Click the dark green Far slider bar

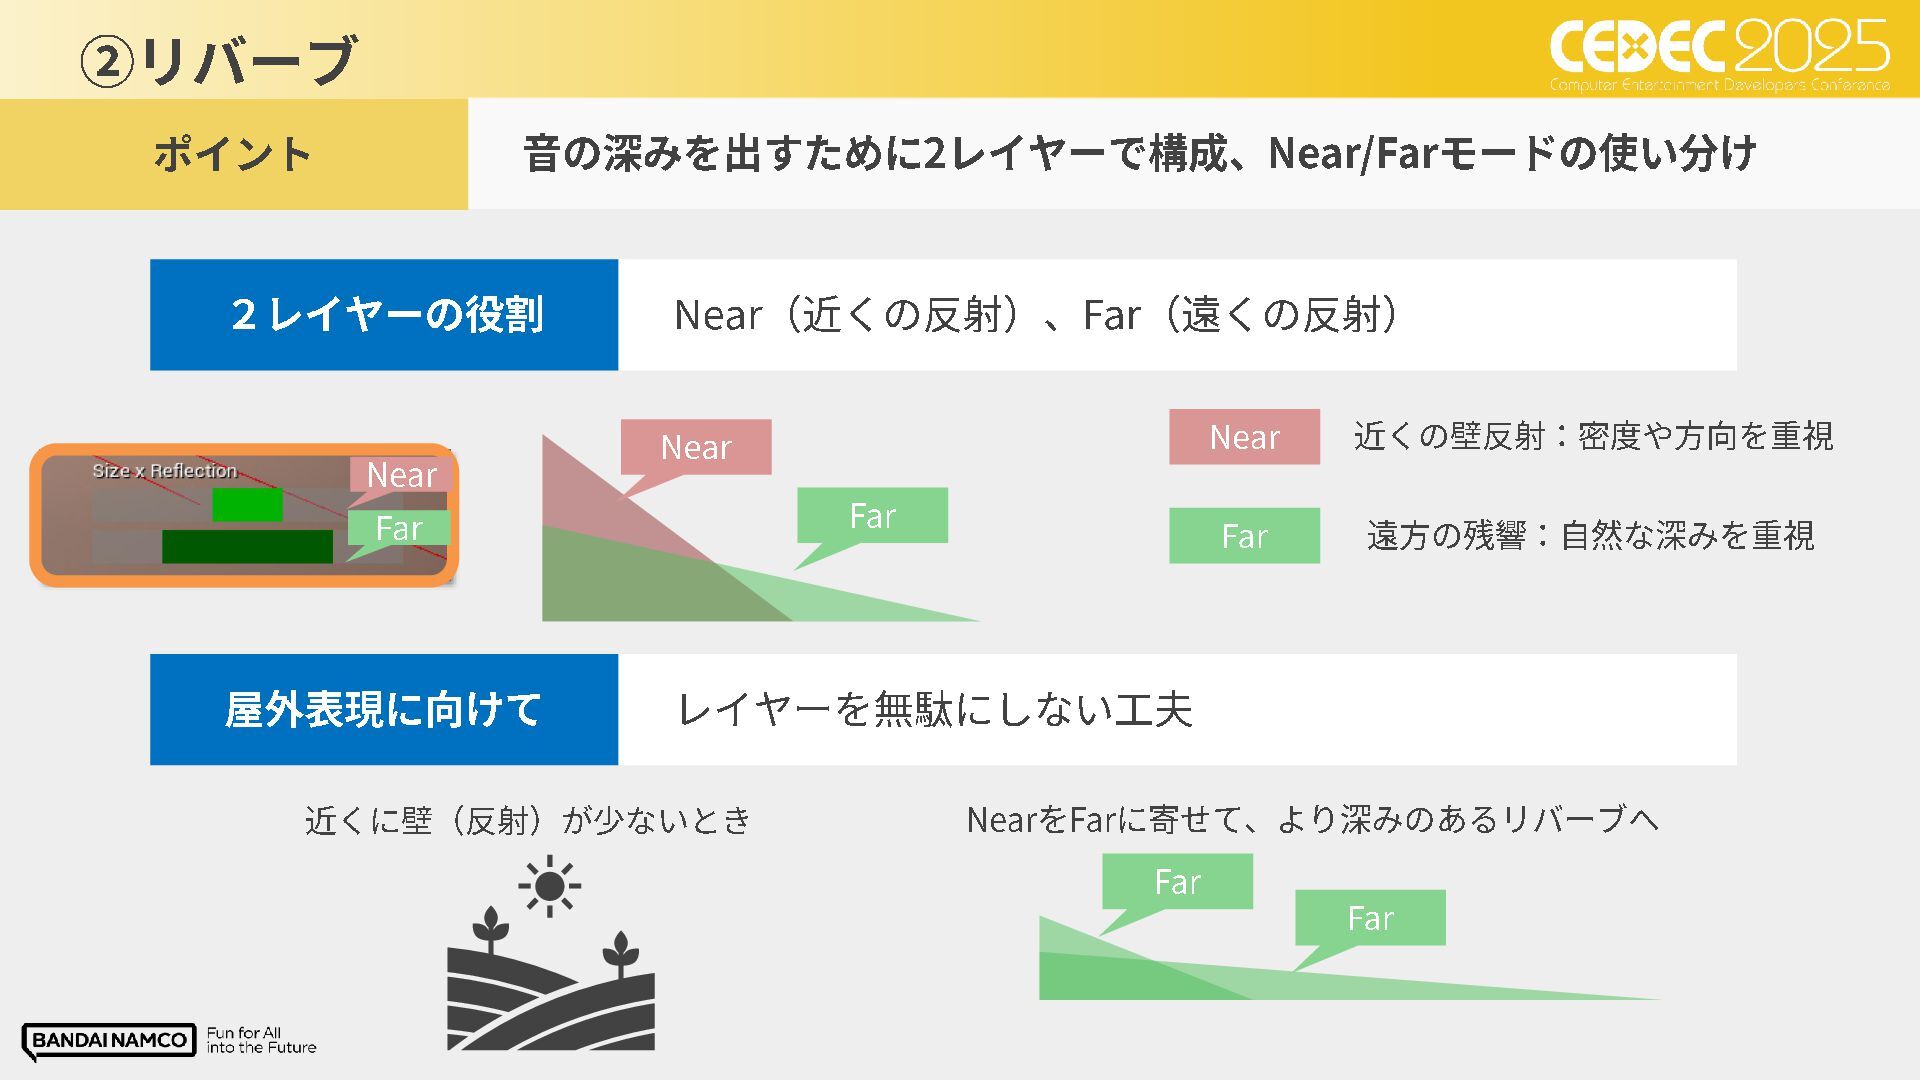[x=247, y=547]
